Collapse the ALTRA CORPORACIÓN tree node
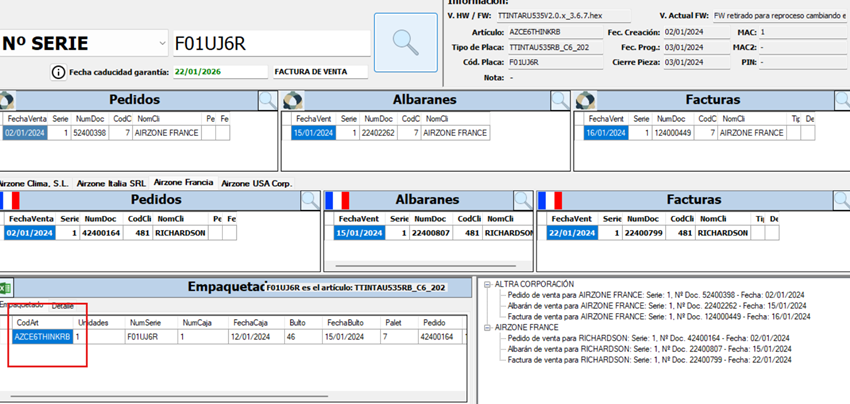This screenshot has height=404, width=850. [x=486, y=285]
